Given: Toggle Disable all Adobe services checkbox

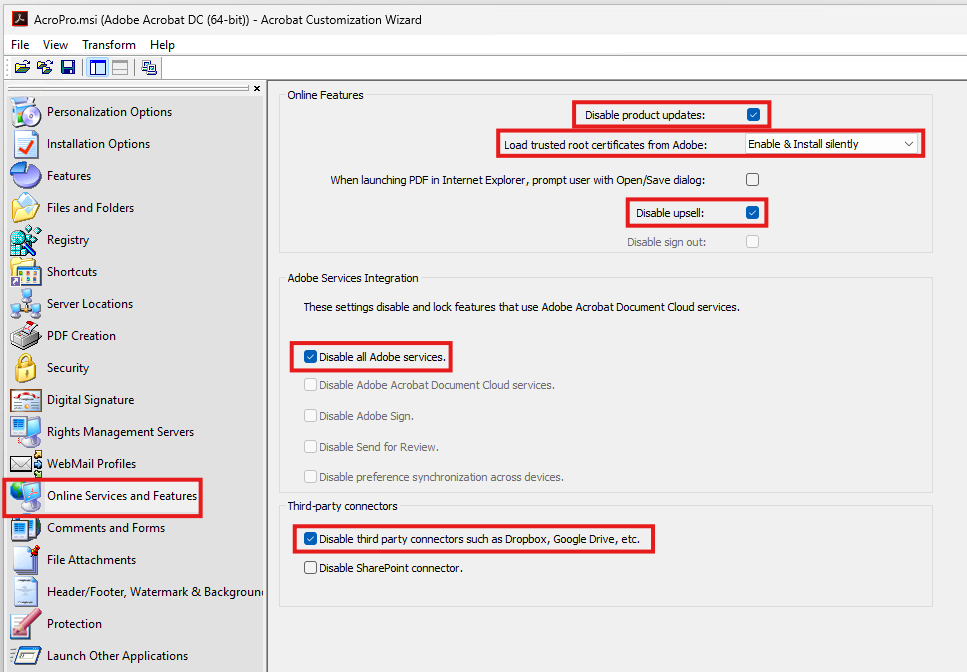Looking at the screenshot, I should click(x=311, y=357).
